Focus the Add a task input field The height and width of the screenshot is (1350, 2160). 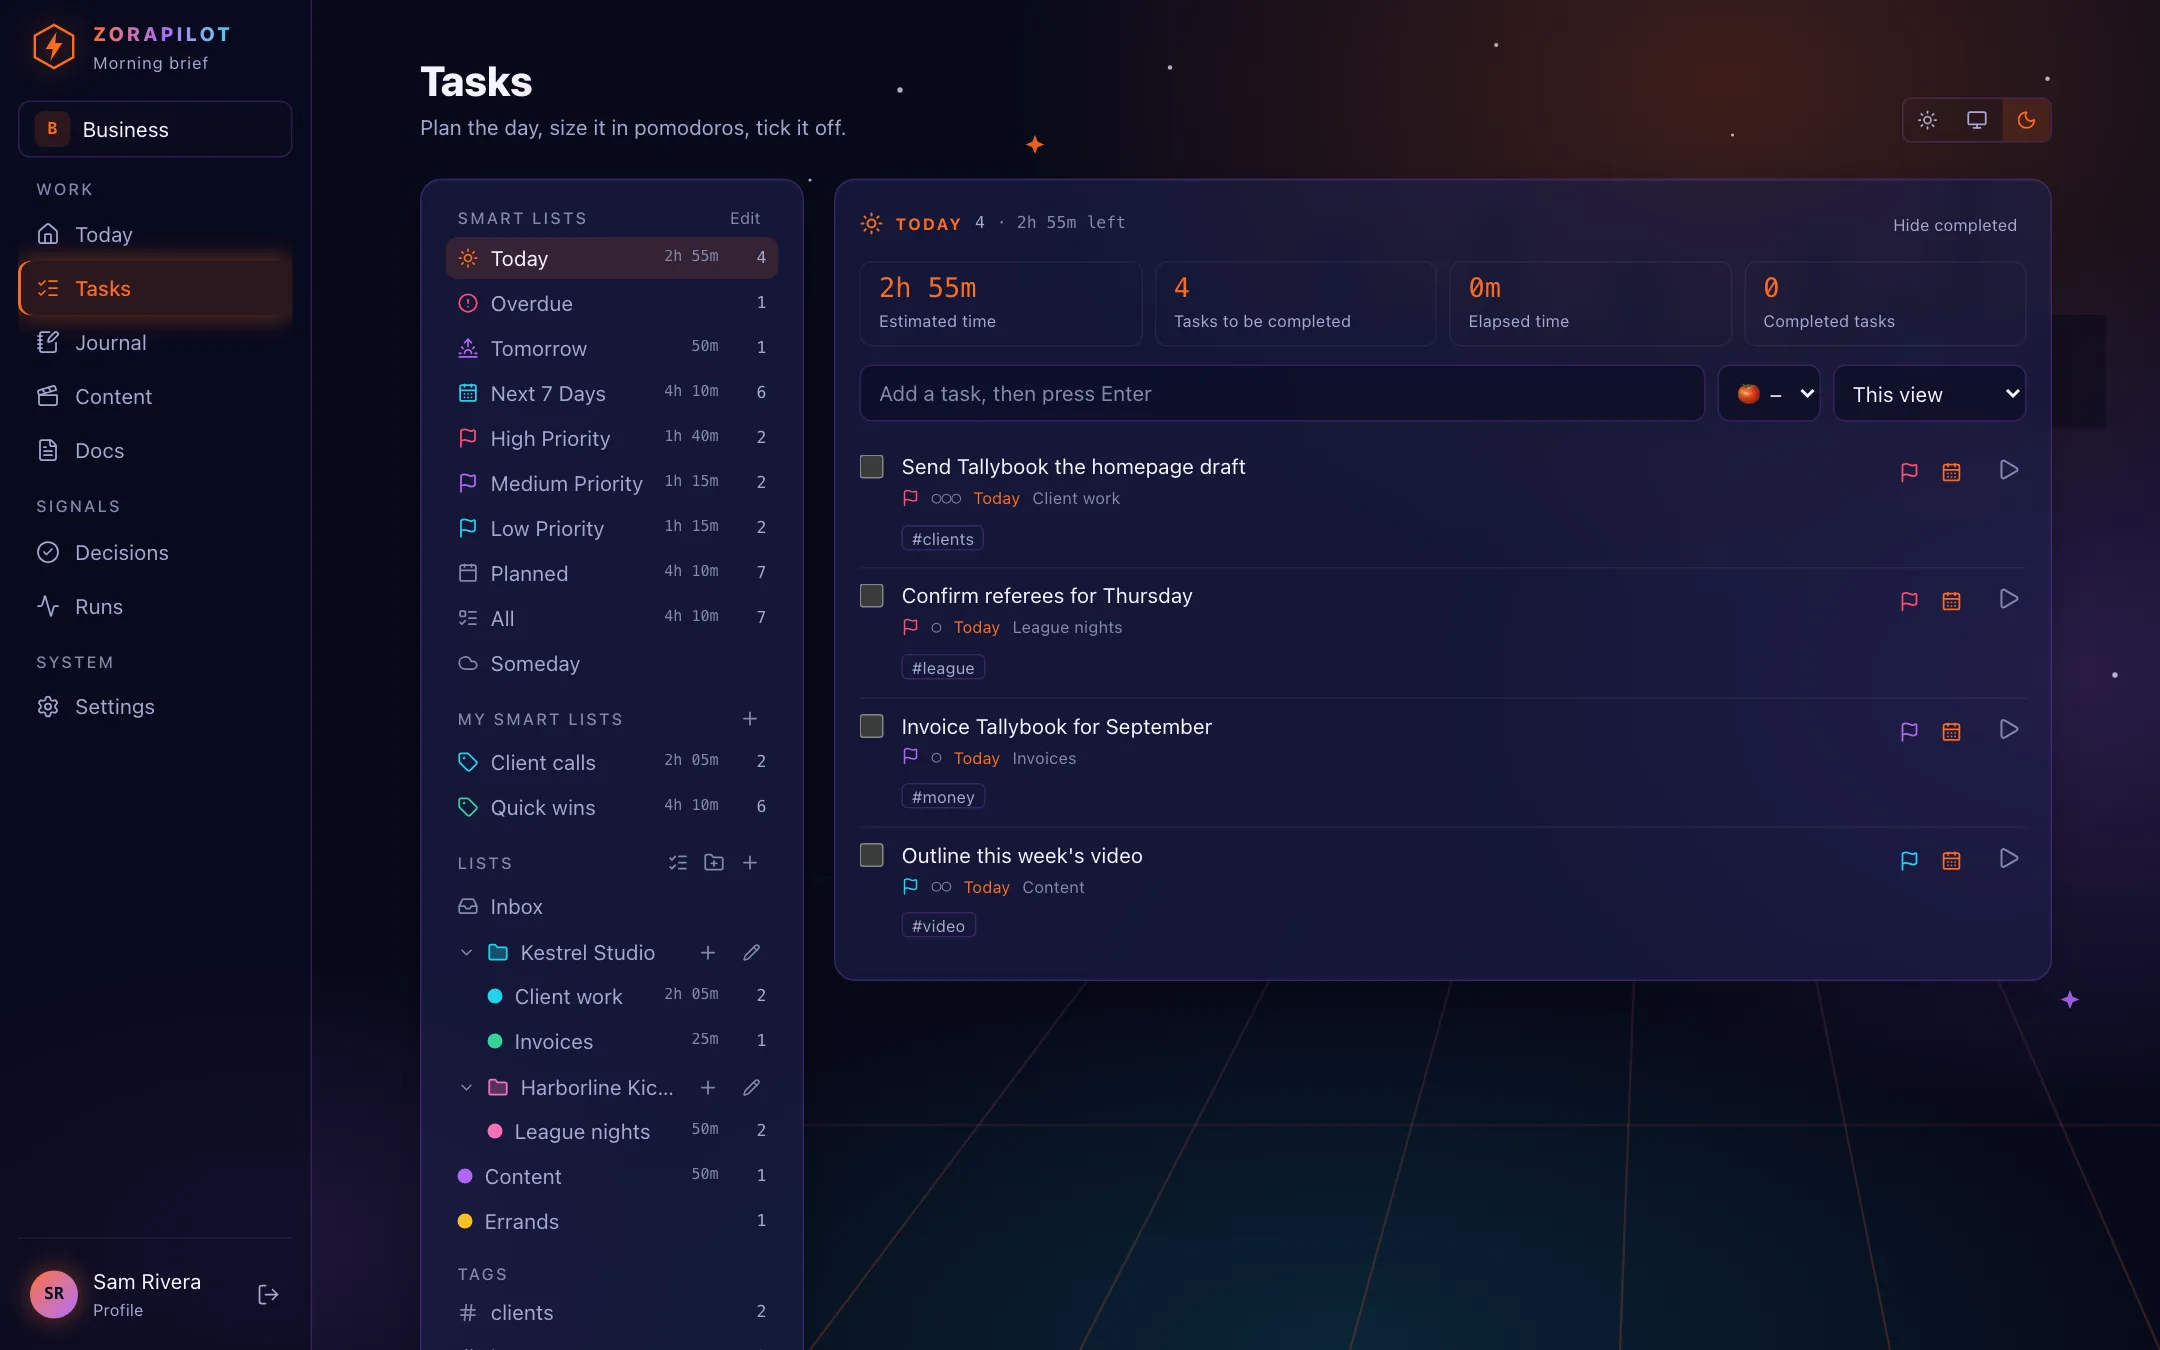(x=1282, y=394)
